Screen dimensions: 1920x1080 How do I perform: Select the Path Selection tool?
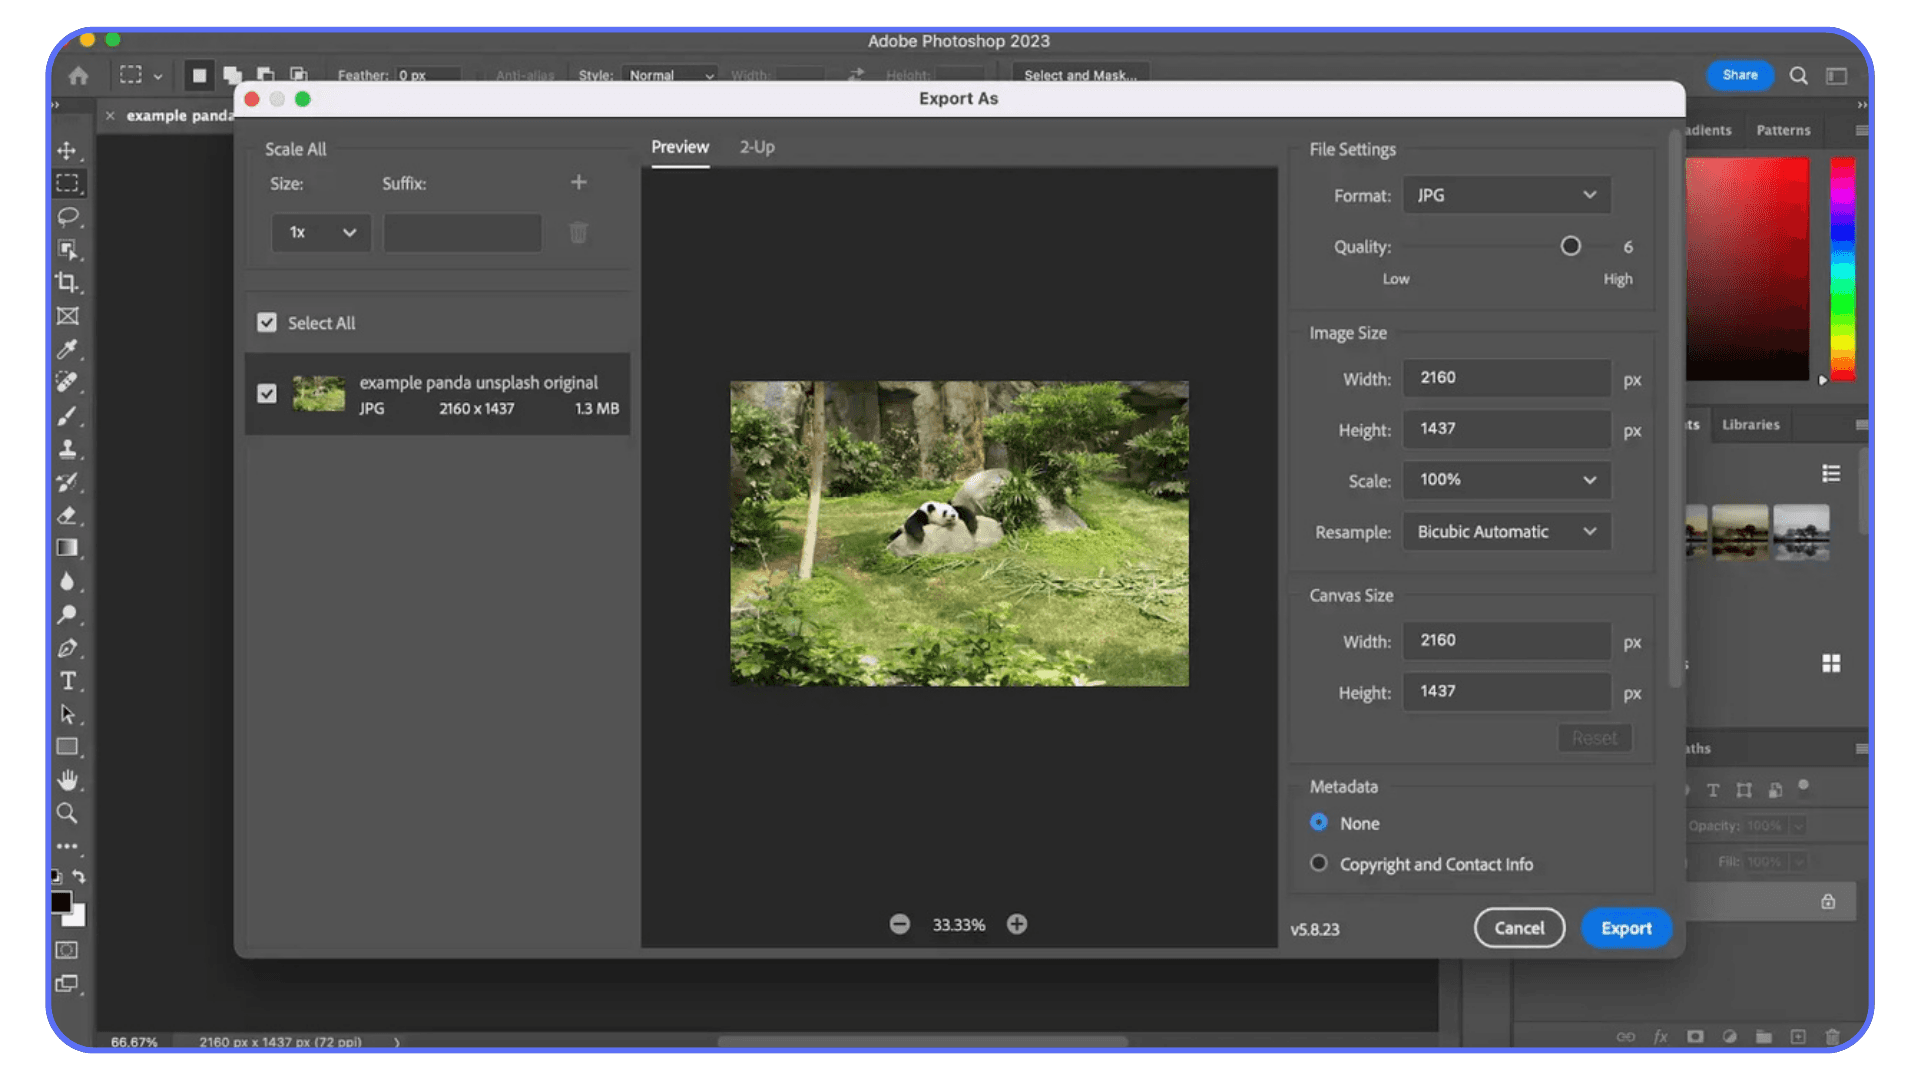point(67,714)
